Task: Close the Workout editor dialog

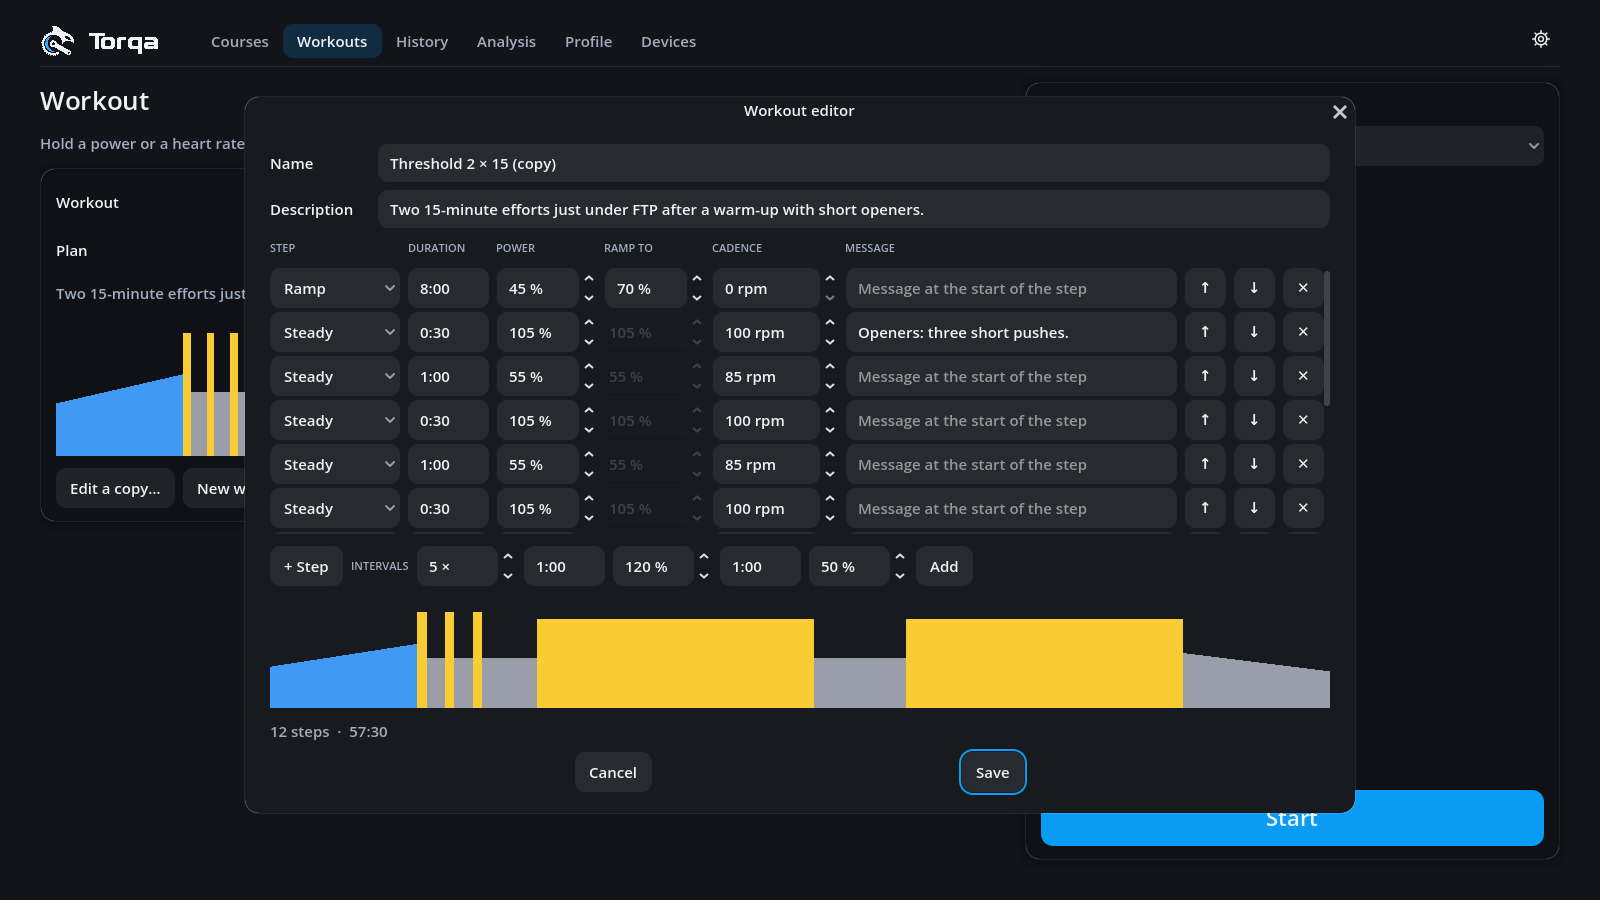Action: tap(1340, 112)
